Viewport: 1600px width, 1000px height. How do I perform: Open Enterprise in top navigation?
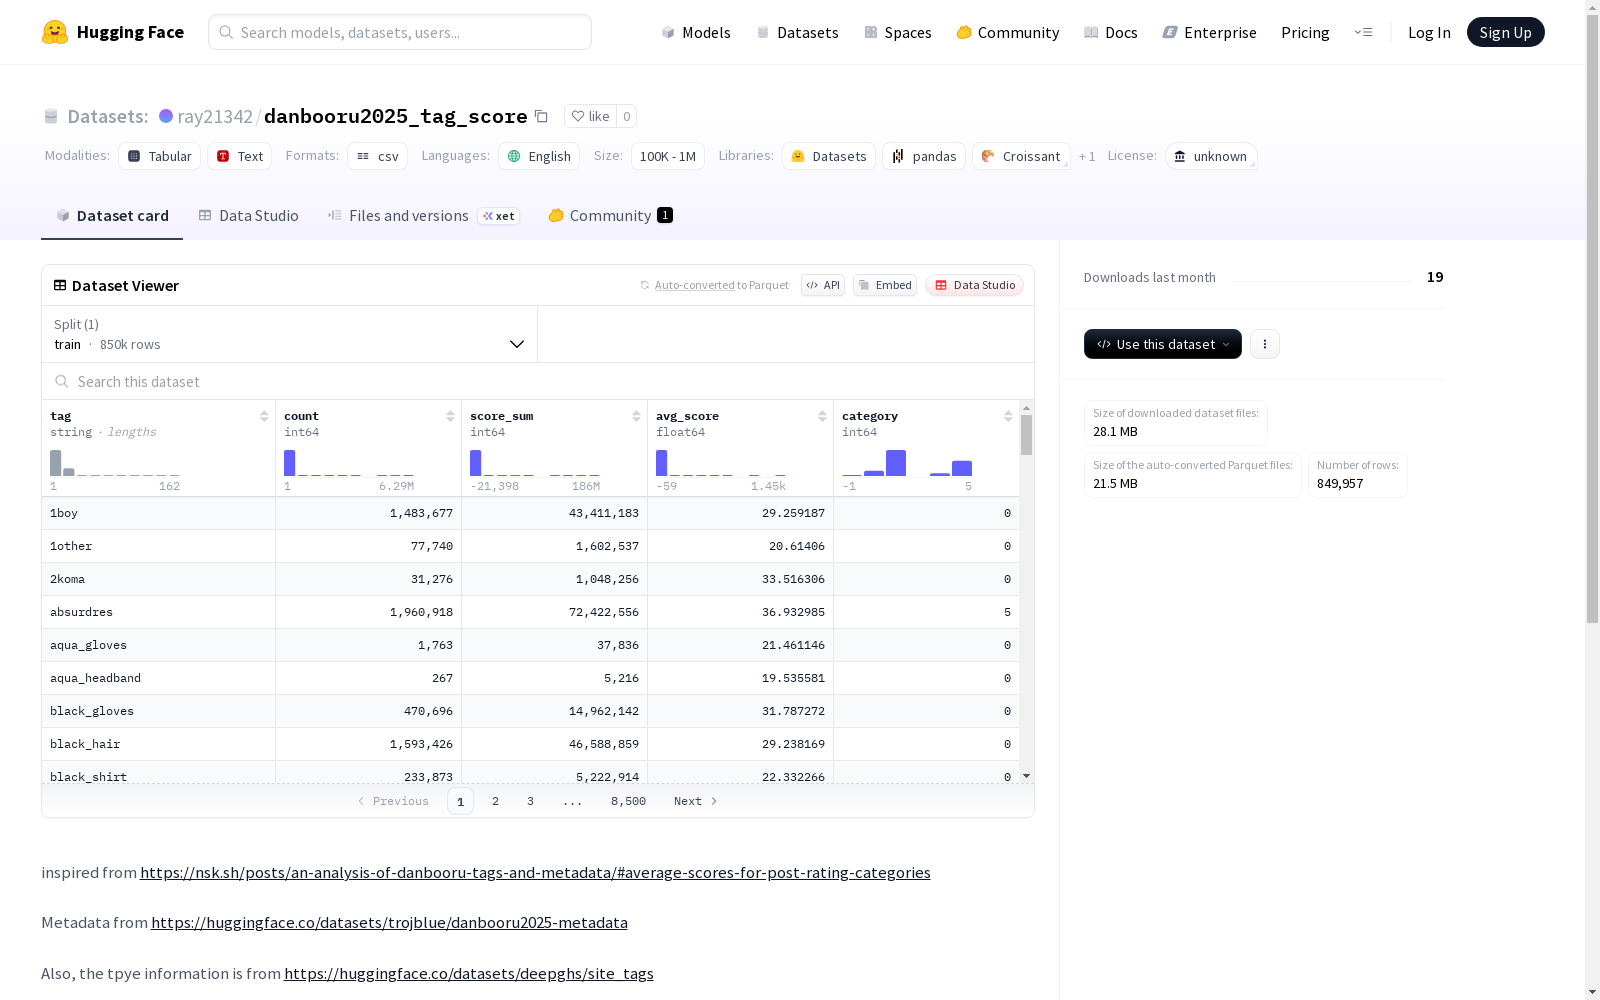(1209, 32)
